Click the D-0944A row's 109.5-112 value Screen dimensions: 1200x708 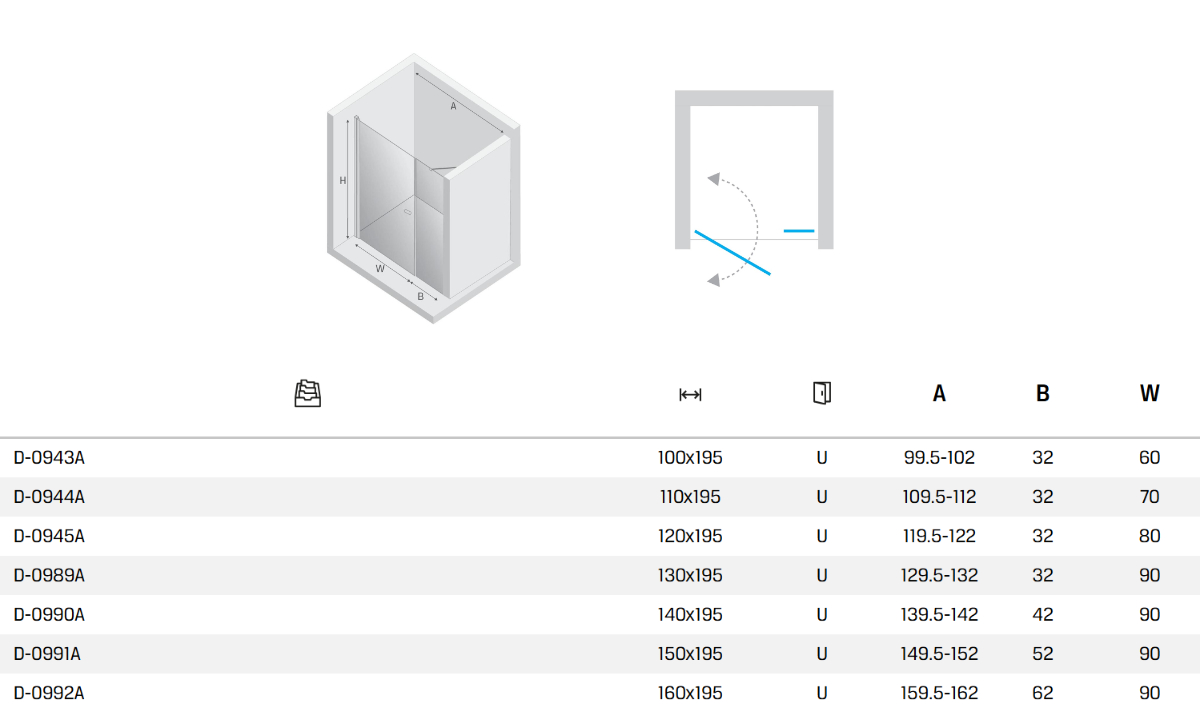pyautogui.click(x=939, y=497)
